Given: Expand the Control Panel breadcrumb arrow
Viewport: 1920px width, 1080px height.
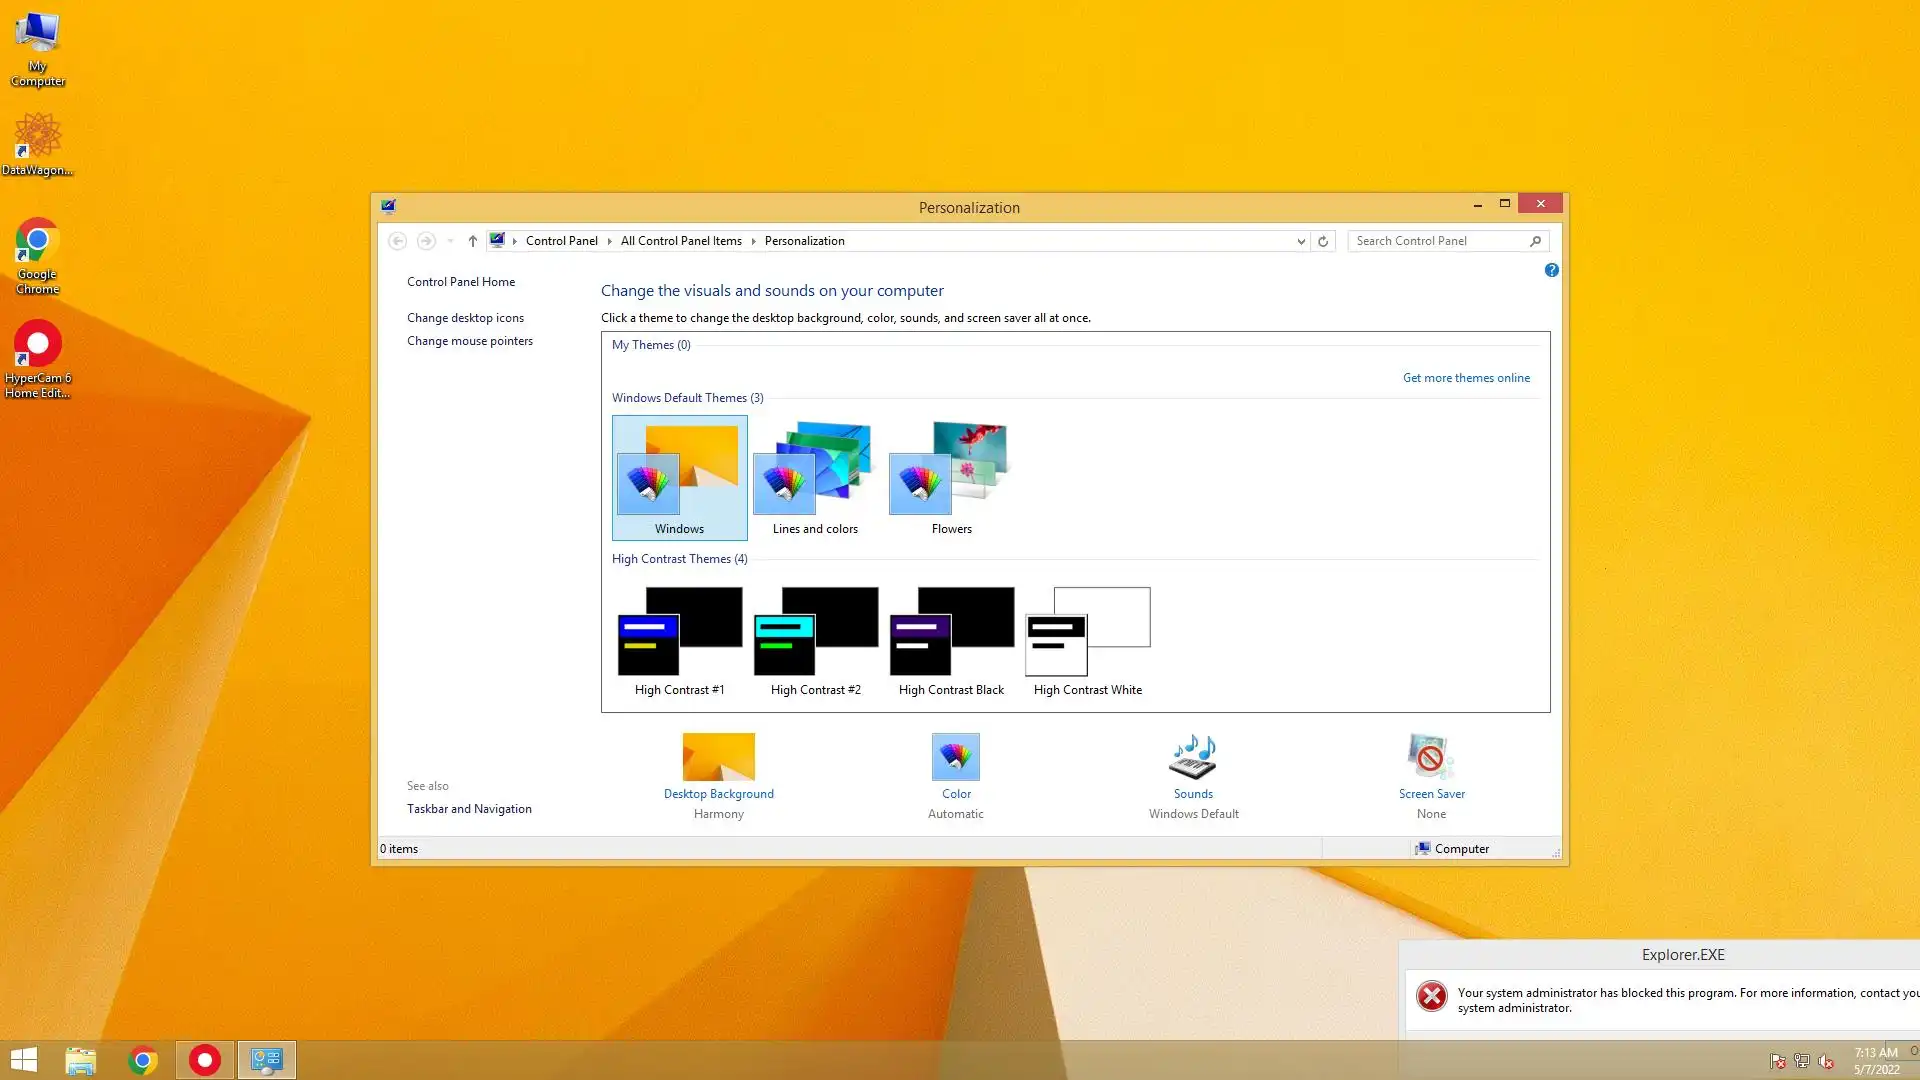Looking at the screenshot, I should [x=609, y=241].
